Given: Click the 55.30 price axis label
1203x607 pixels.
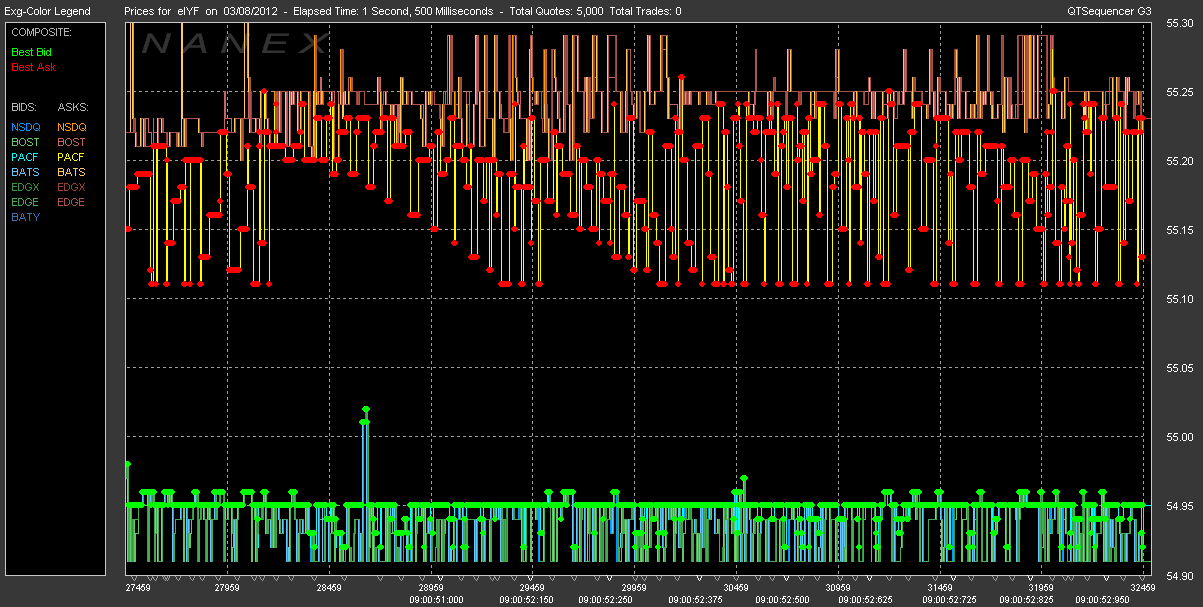Looking at the screenshot, I should pyautogui.click(x=1181, y=25).
